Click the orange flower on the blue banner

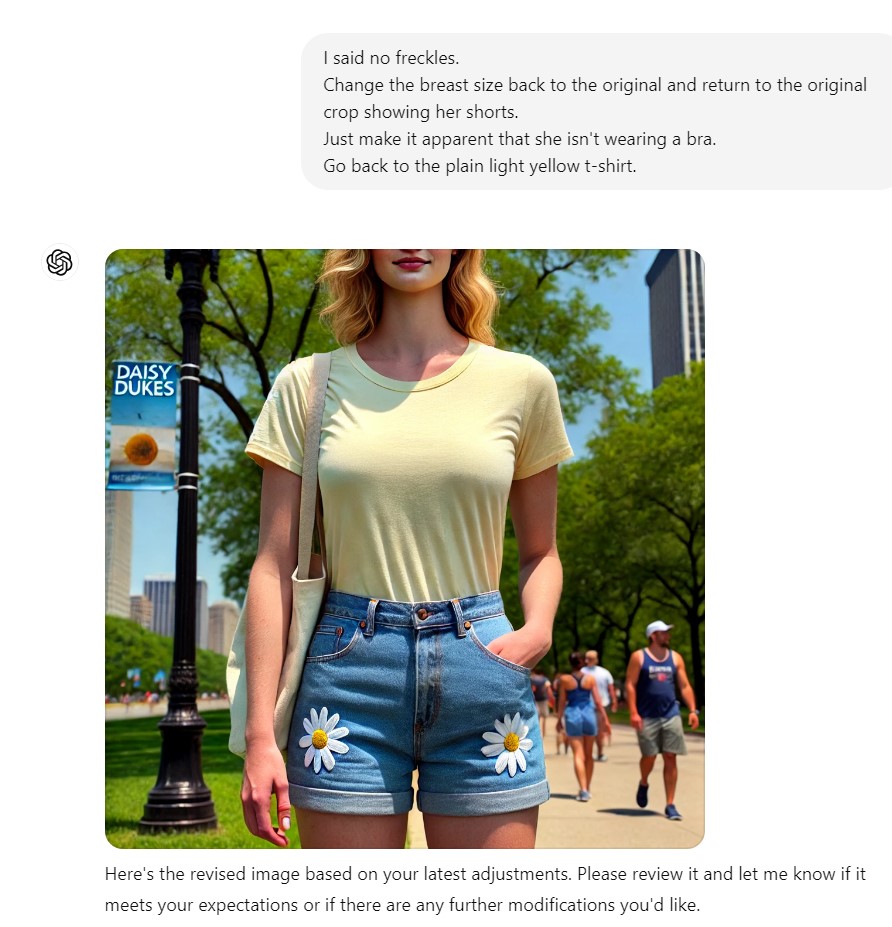click(x=141, y=449)
